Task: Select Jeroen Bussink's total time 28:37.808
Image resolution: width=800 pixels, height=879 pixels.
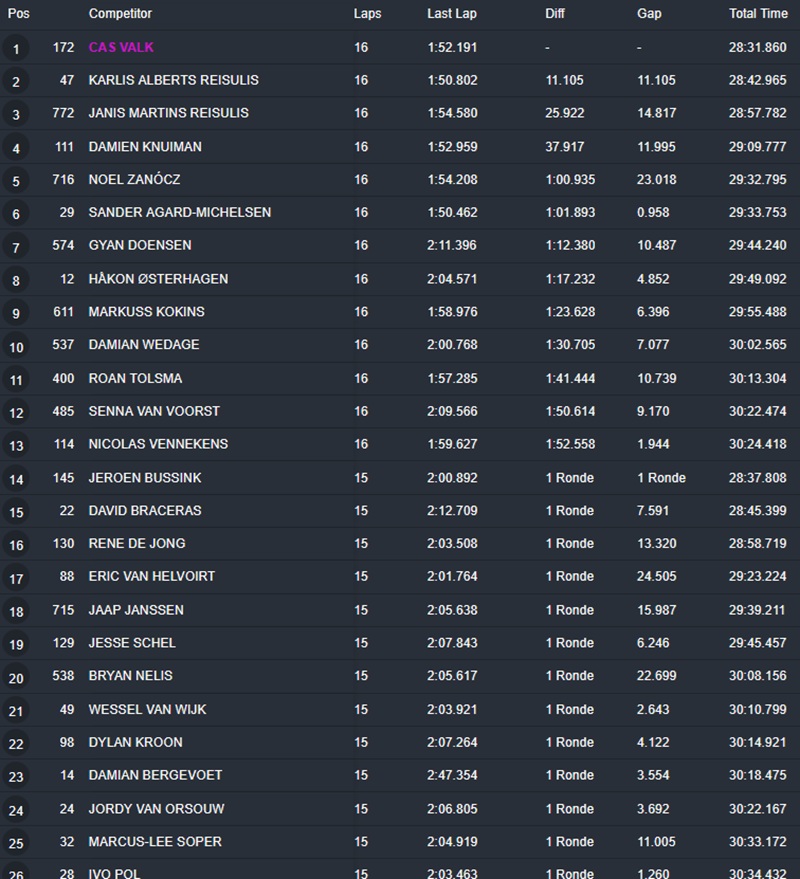Action: point(757,478)
